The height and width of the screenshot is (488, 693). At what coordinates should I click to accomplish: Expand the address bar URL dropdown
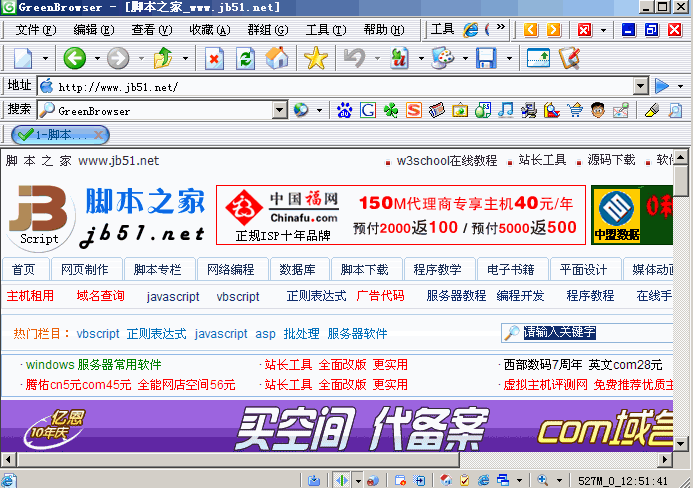(x=640, y=86)
